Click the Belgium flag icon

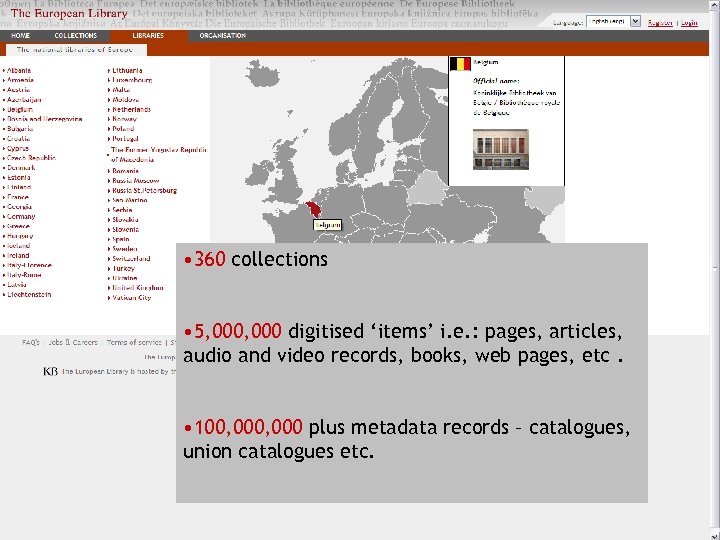(460, 64)
